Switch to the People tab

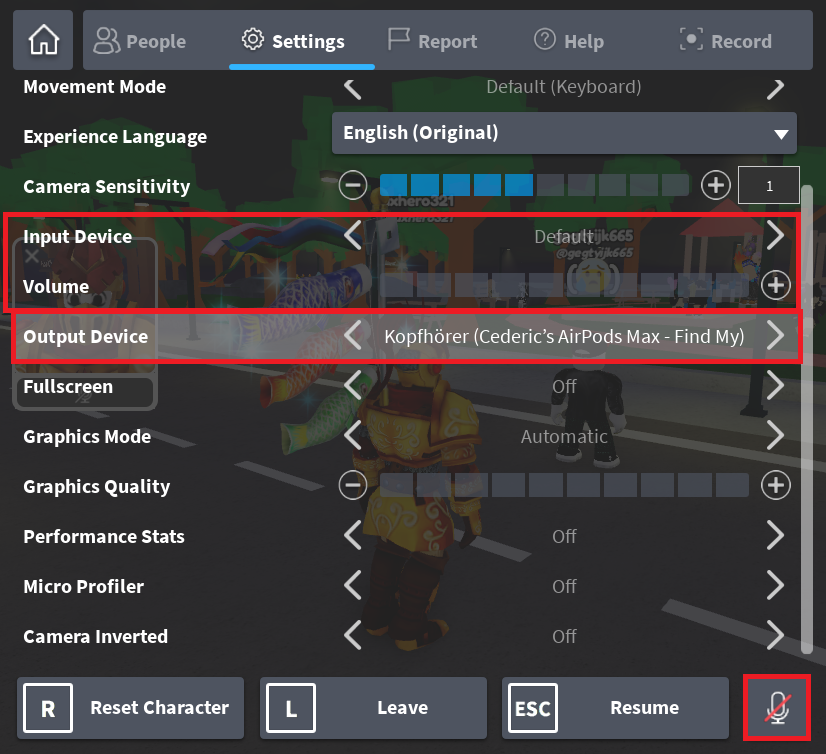click(140, 41)
